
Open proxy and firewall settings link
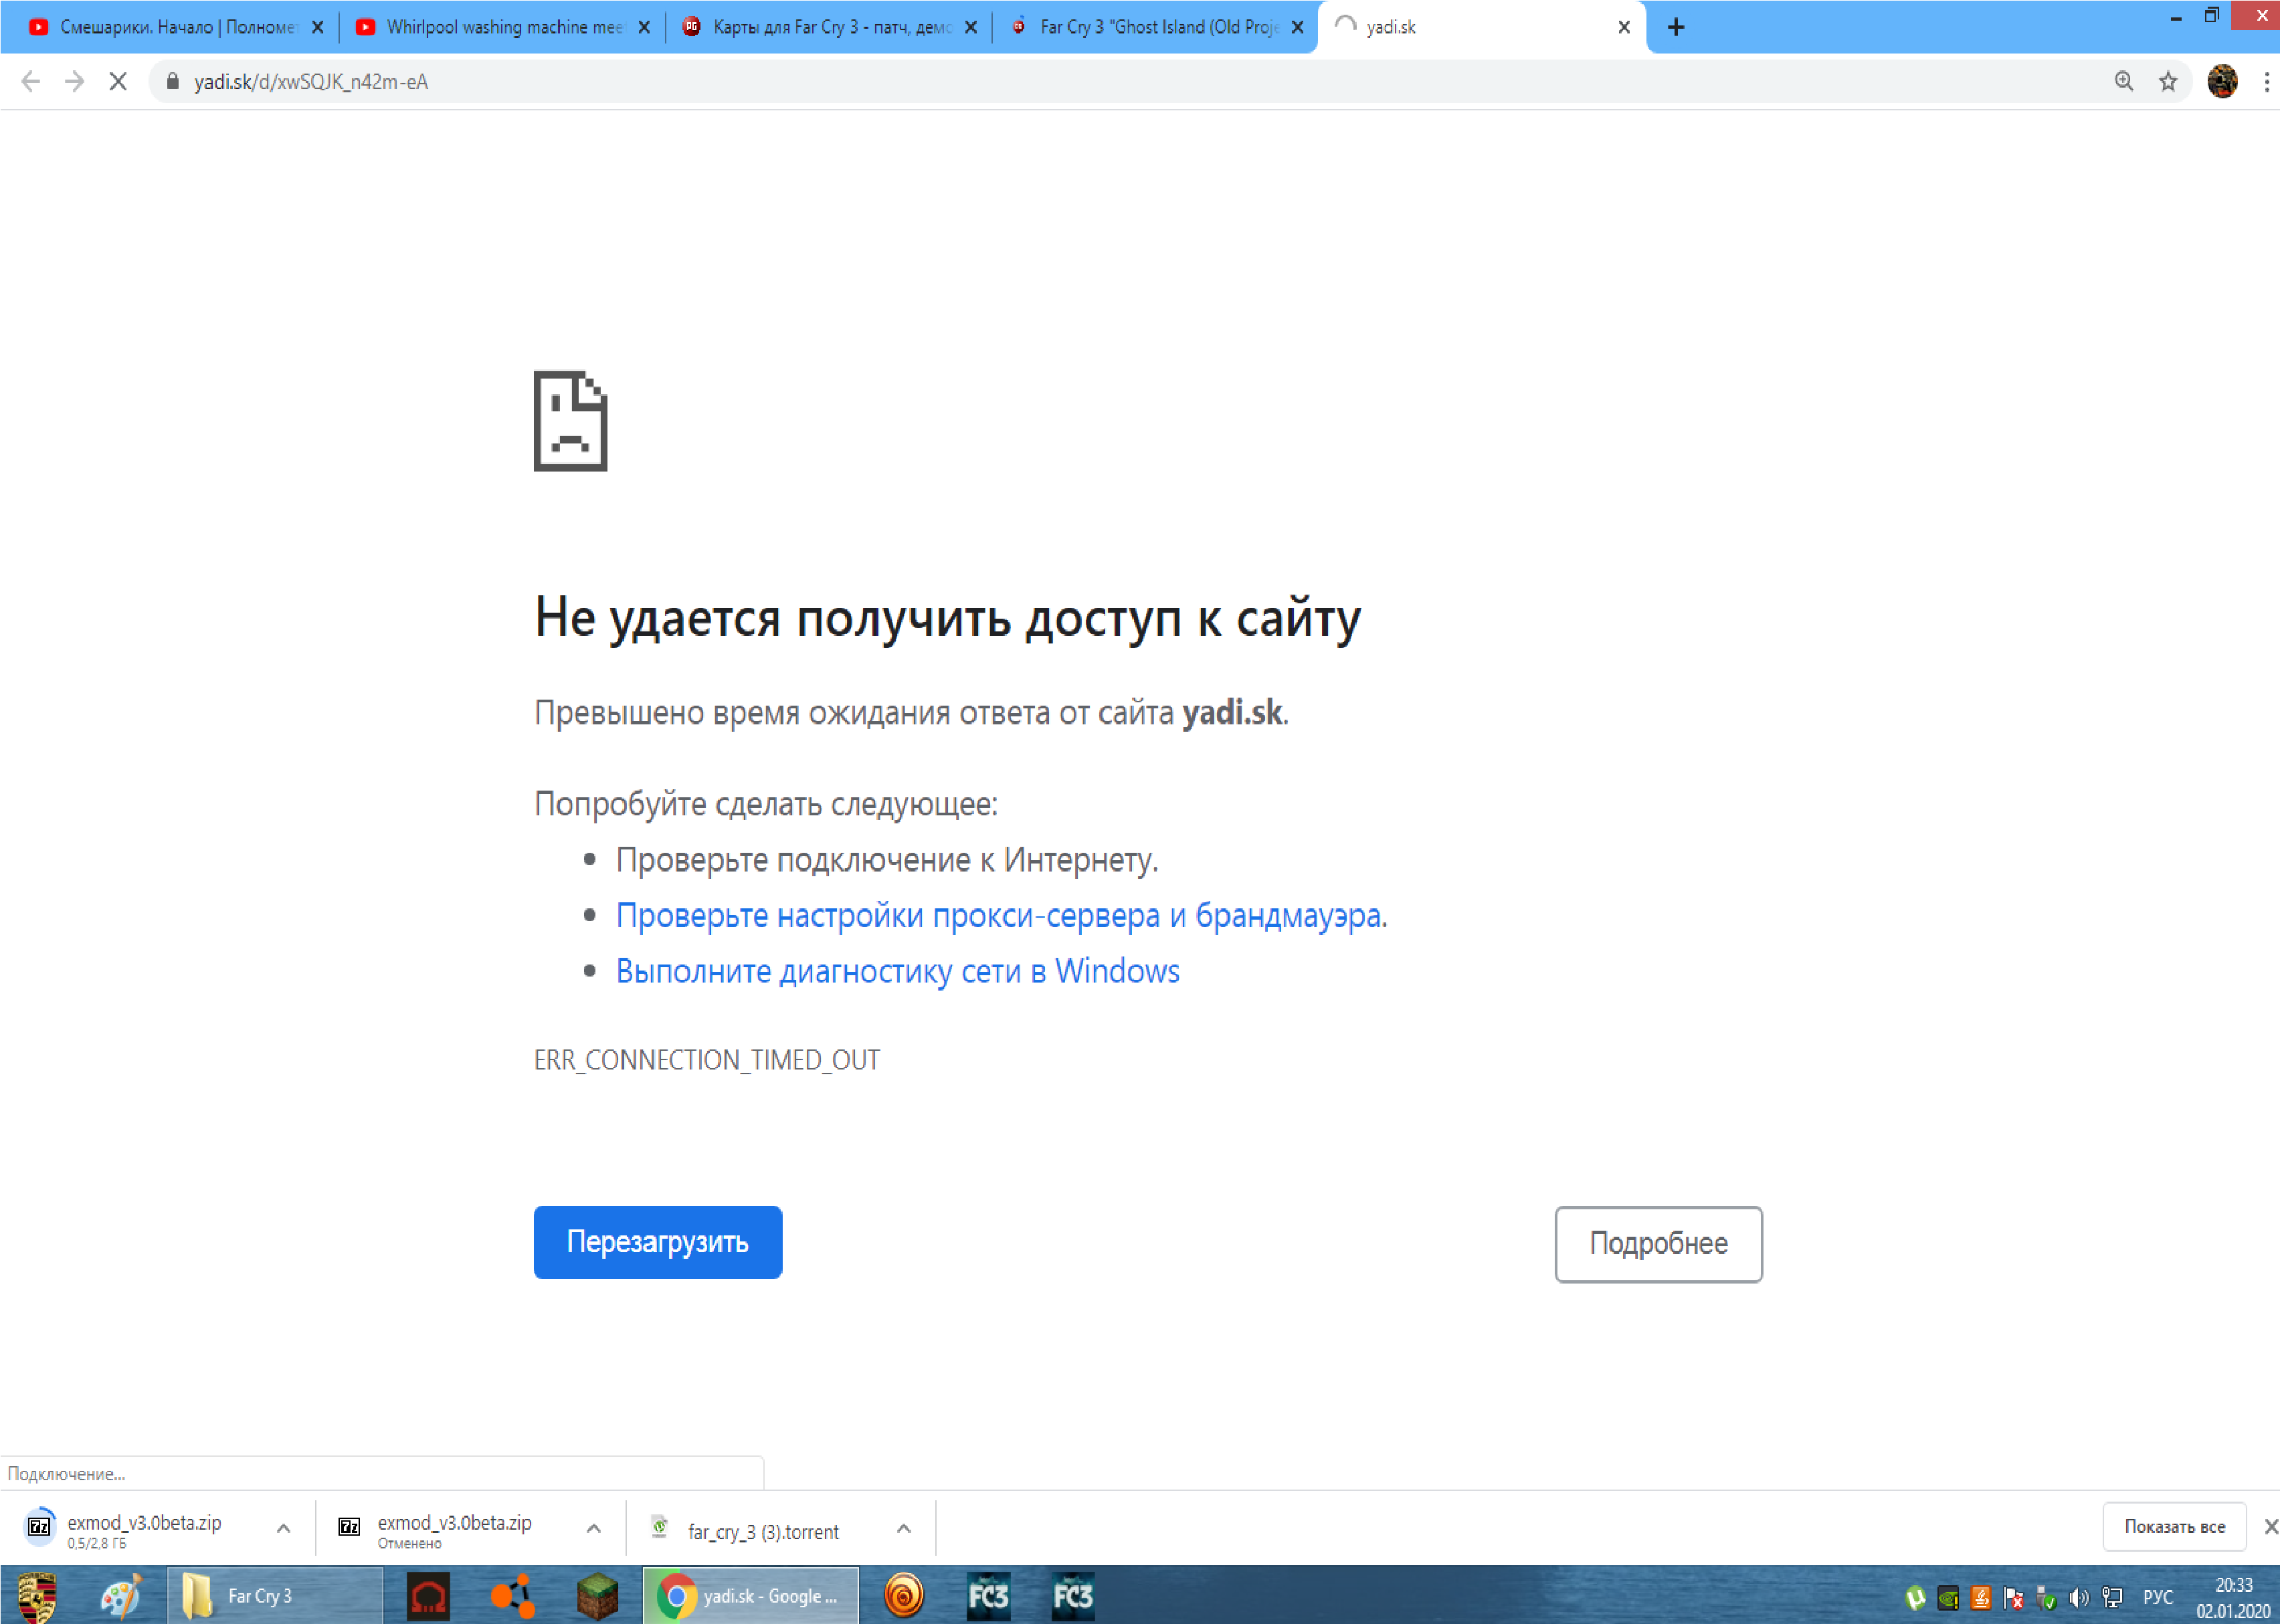pos(1001,915)
